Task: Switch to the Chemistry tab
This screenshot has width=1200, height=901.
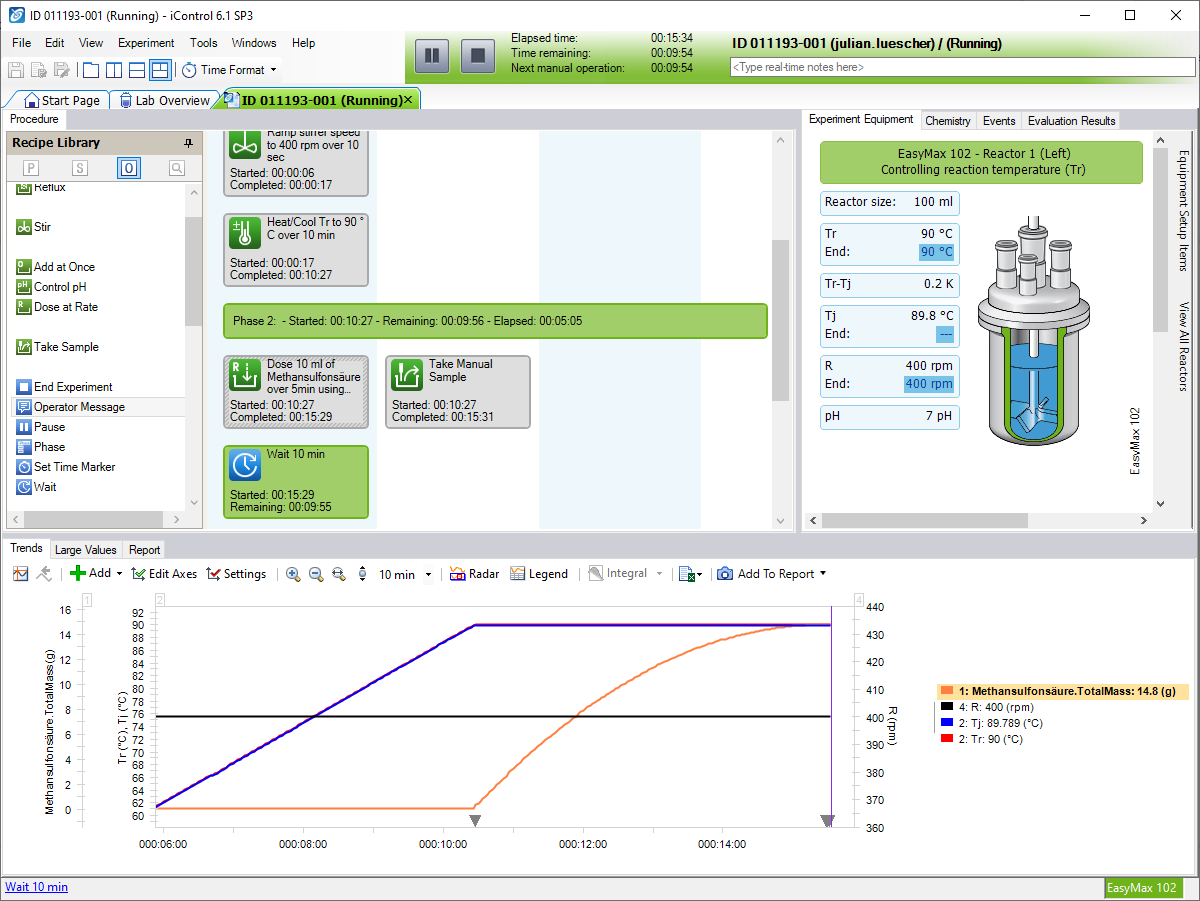Action: [948, 121]
